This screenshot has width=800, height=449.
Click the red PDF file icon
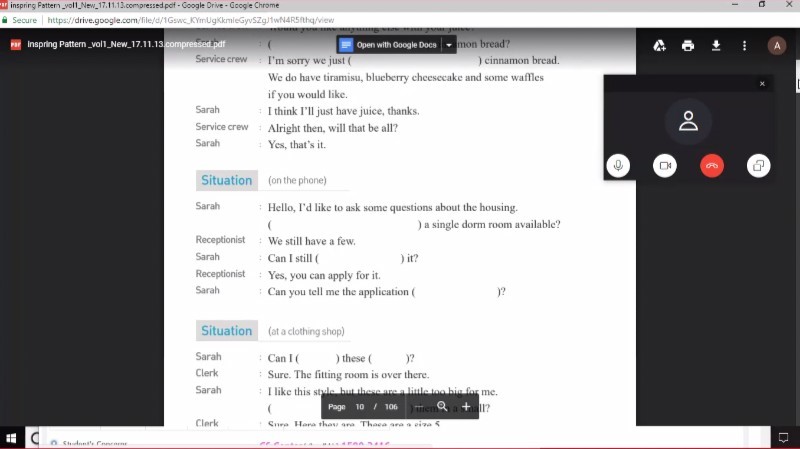[x=16, y=44]
